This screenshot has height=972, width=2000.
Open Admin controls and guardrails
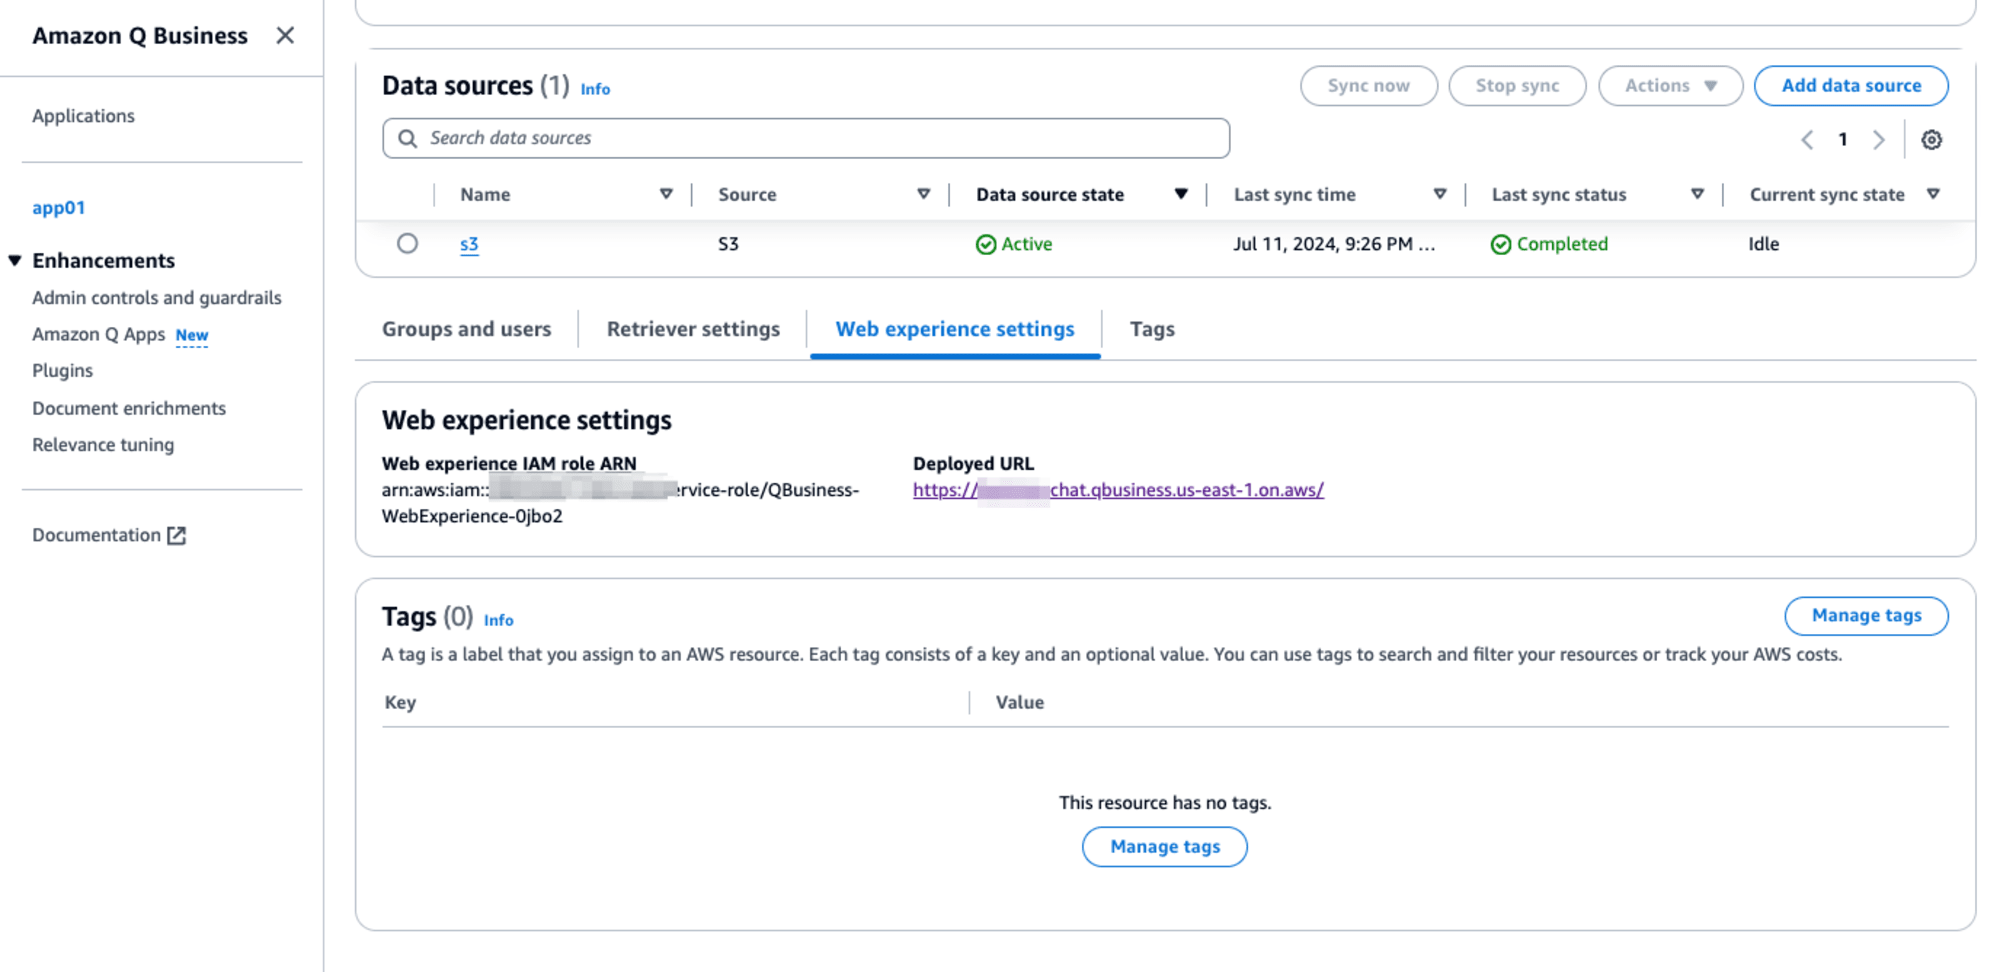pyautogui.click(x=157, y=298)
